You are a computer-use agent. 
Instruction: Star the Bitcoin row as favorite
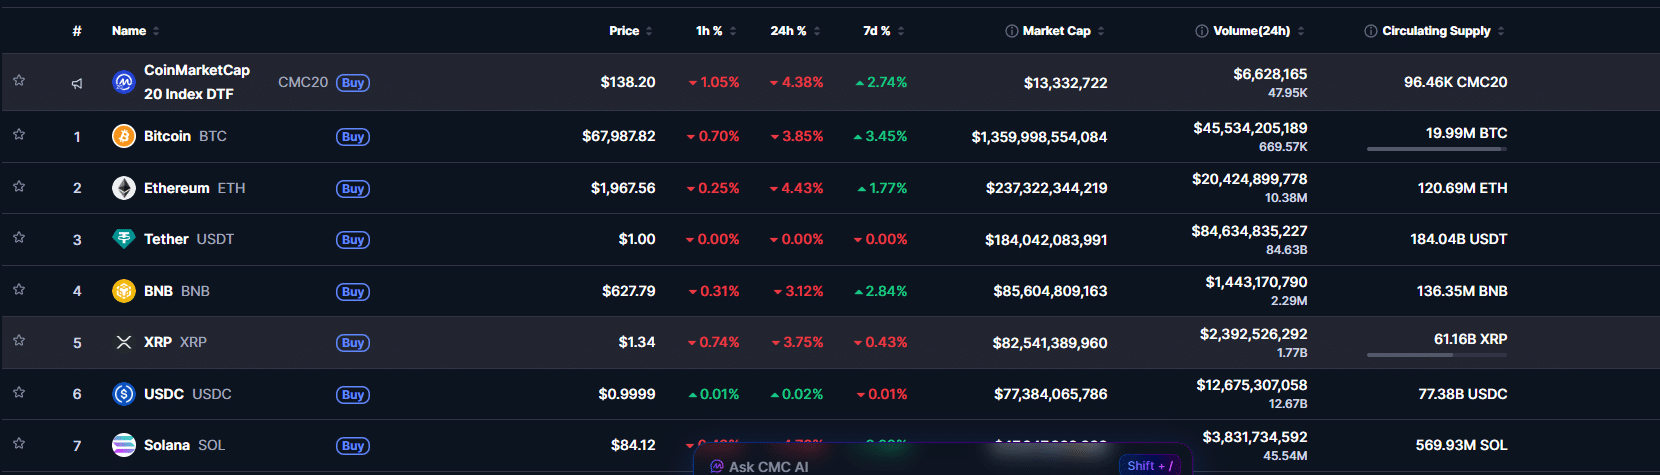pos(19,134)
